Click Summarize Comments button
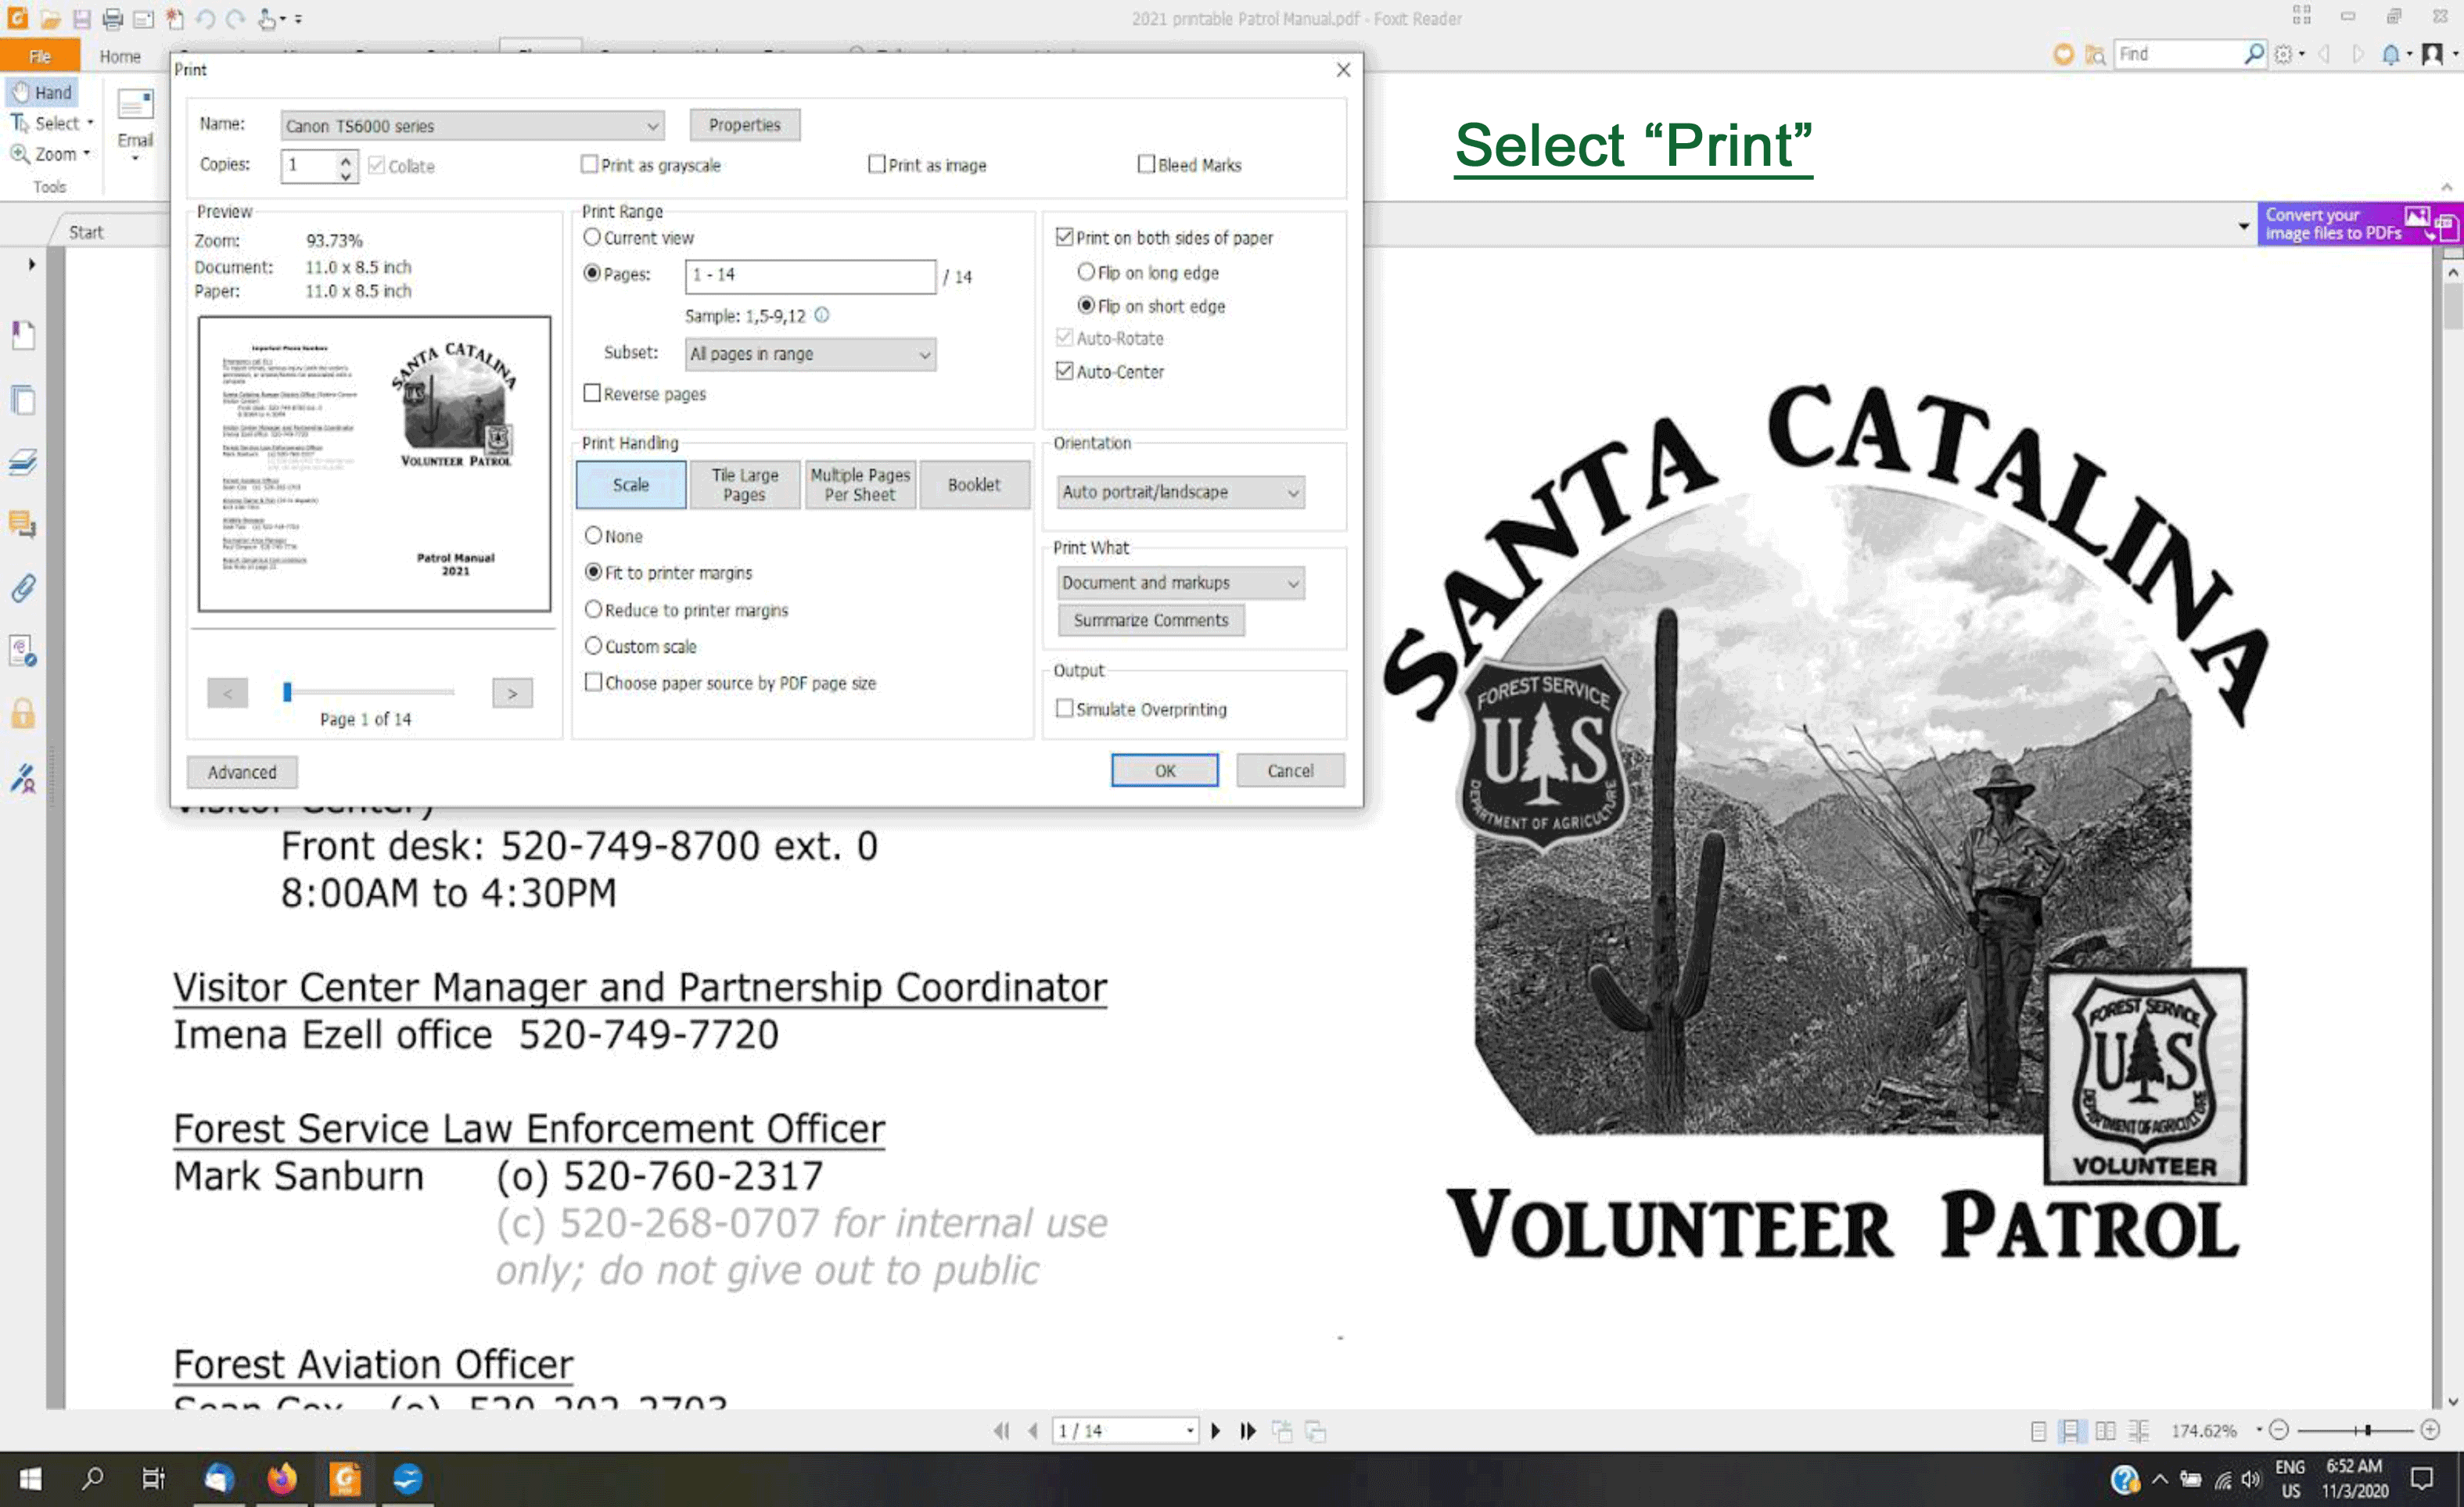This screenshot has width=2464, height=1507. click(x=1151, y=620)
